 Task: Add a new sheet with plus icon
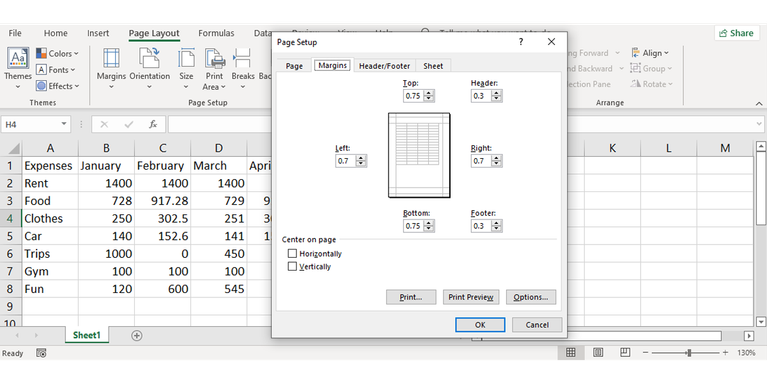[137, 336]
